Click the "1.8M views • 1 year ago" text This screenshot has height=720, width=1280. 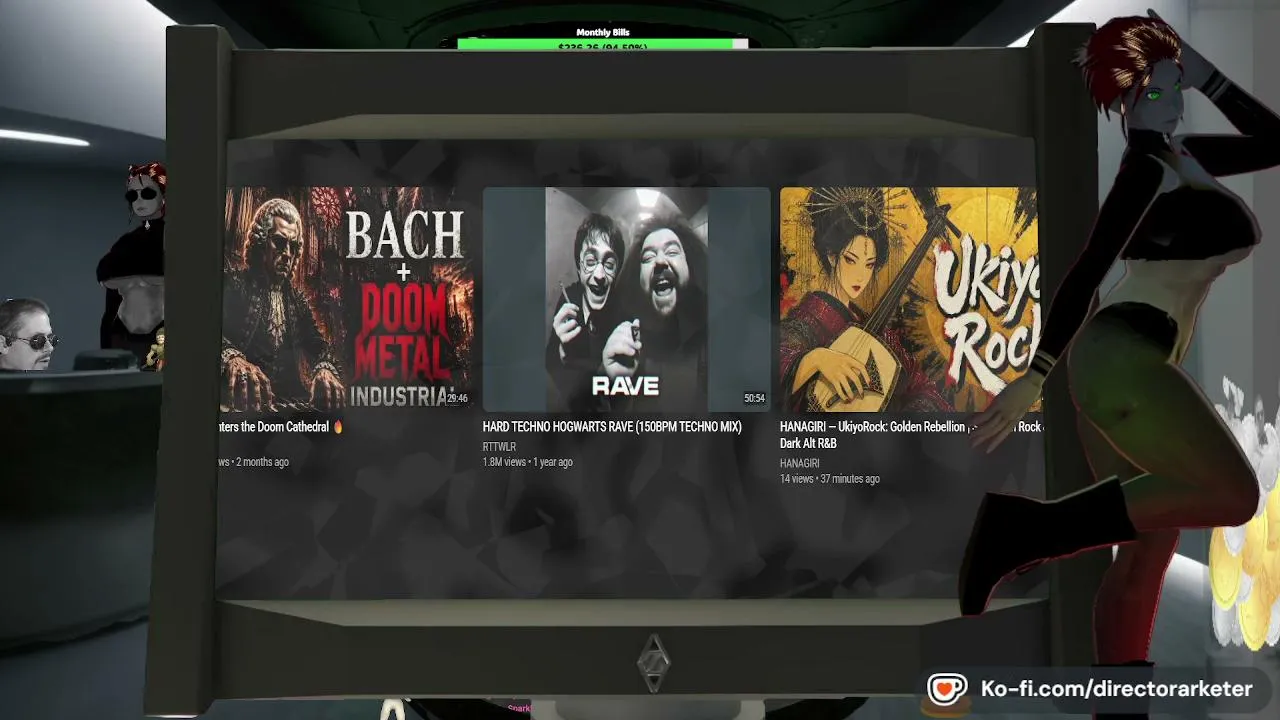528,462
